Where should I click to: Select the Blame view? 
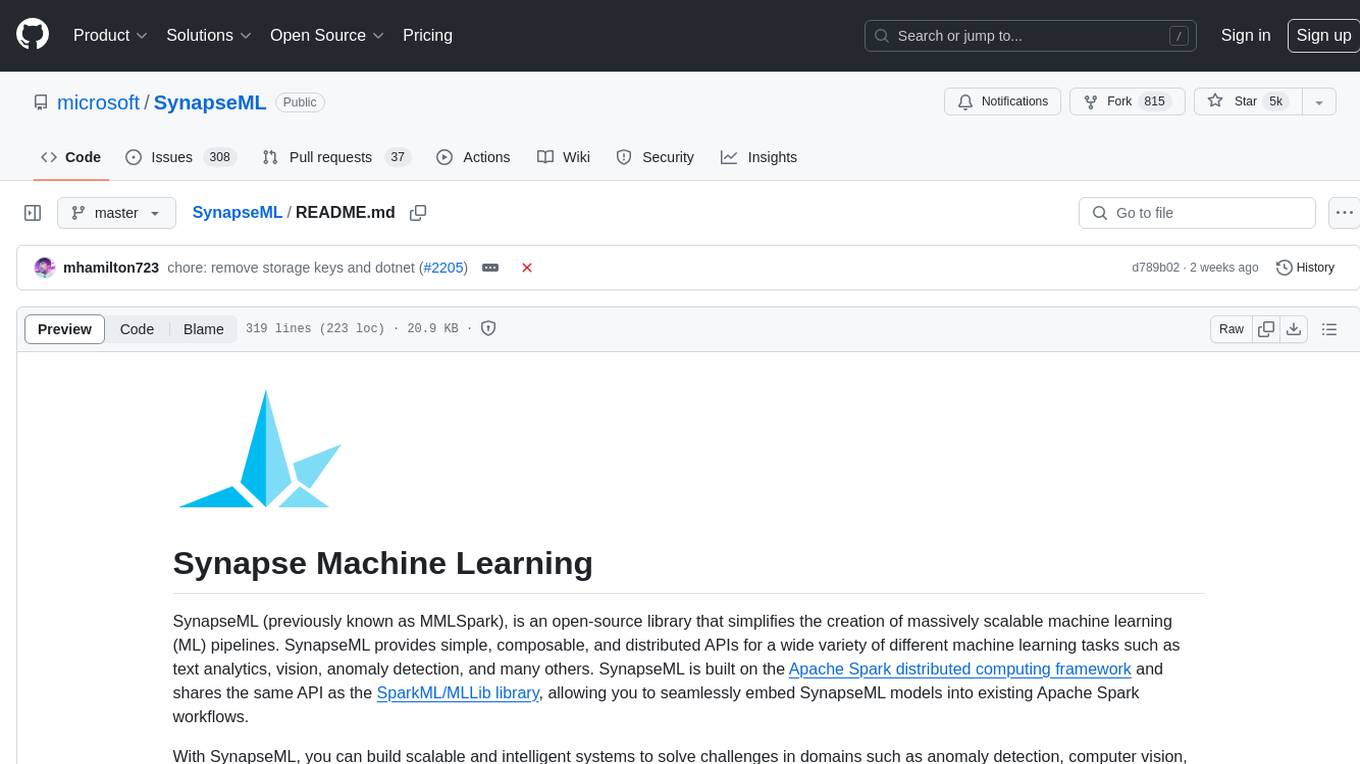[203, 329]
